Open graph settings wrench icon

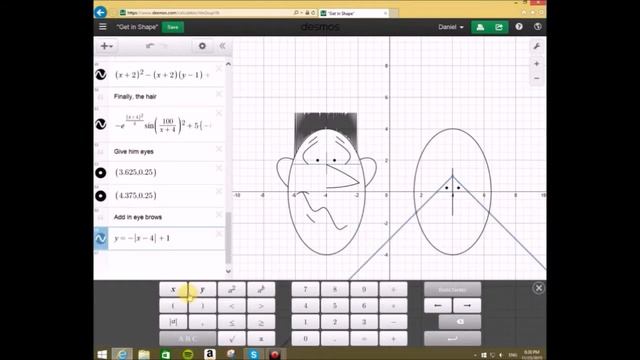537,47
